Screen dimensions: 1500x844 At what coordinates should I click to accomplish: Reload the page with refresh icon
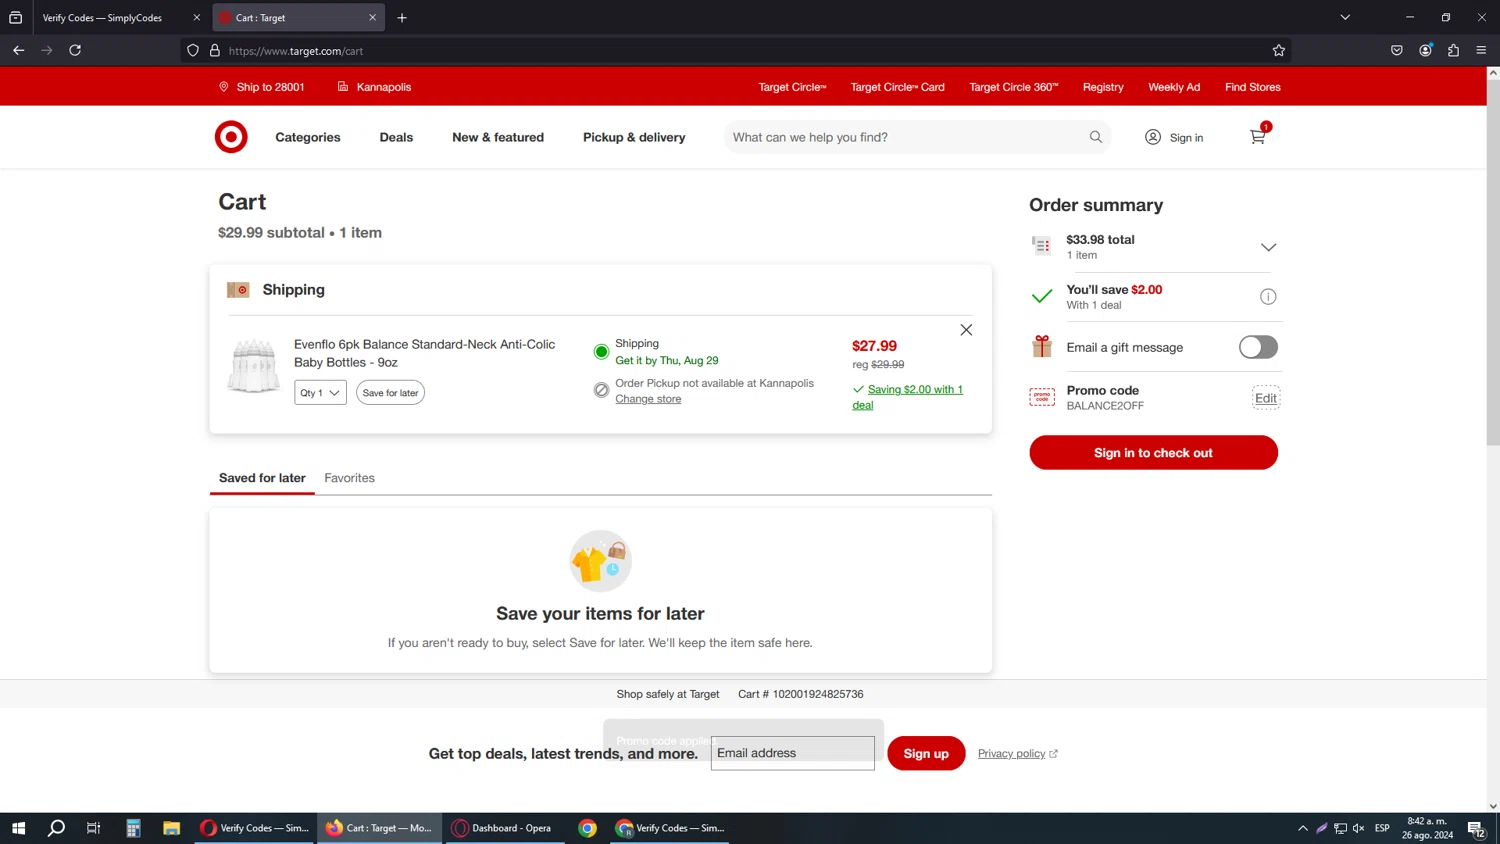75,50
